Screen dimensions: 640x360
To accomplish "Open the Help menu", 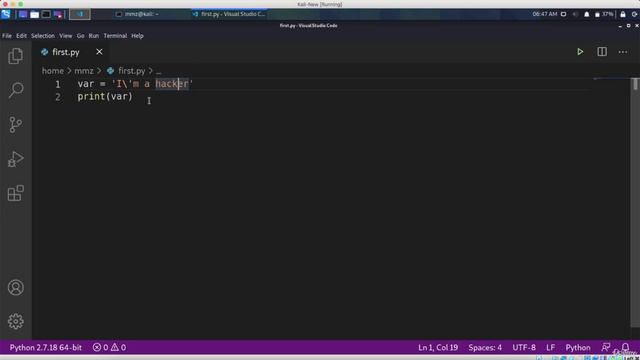I will point(137,36).
